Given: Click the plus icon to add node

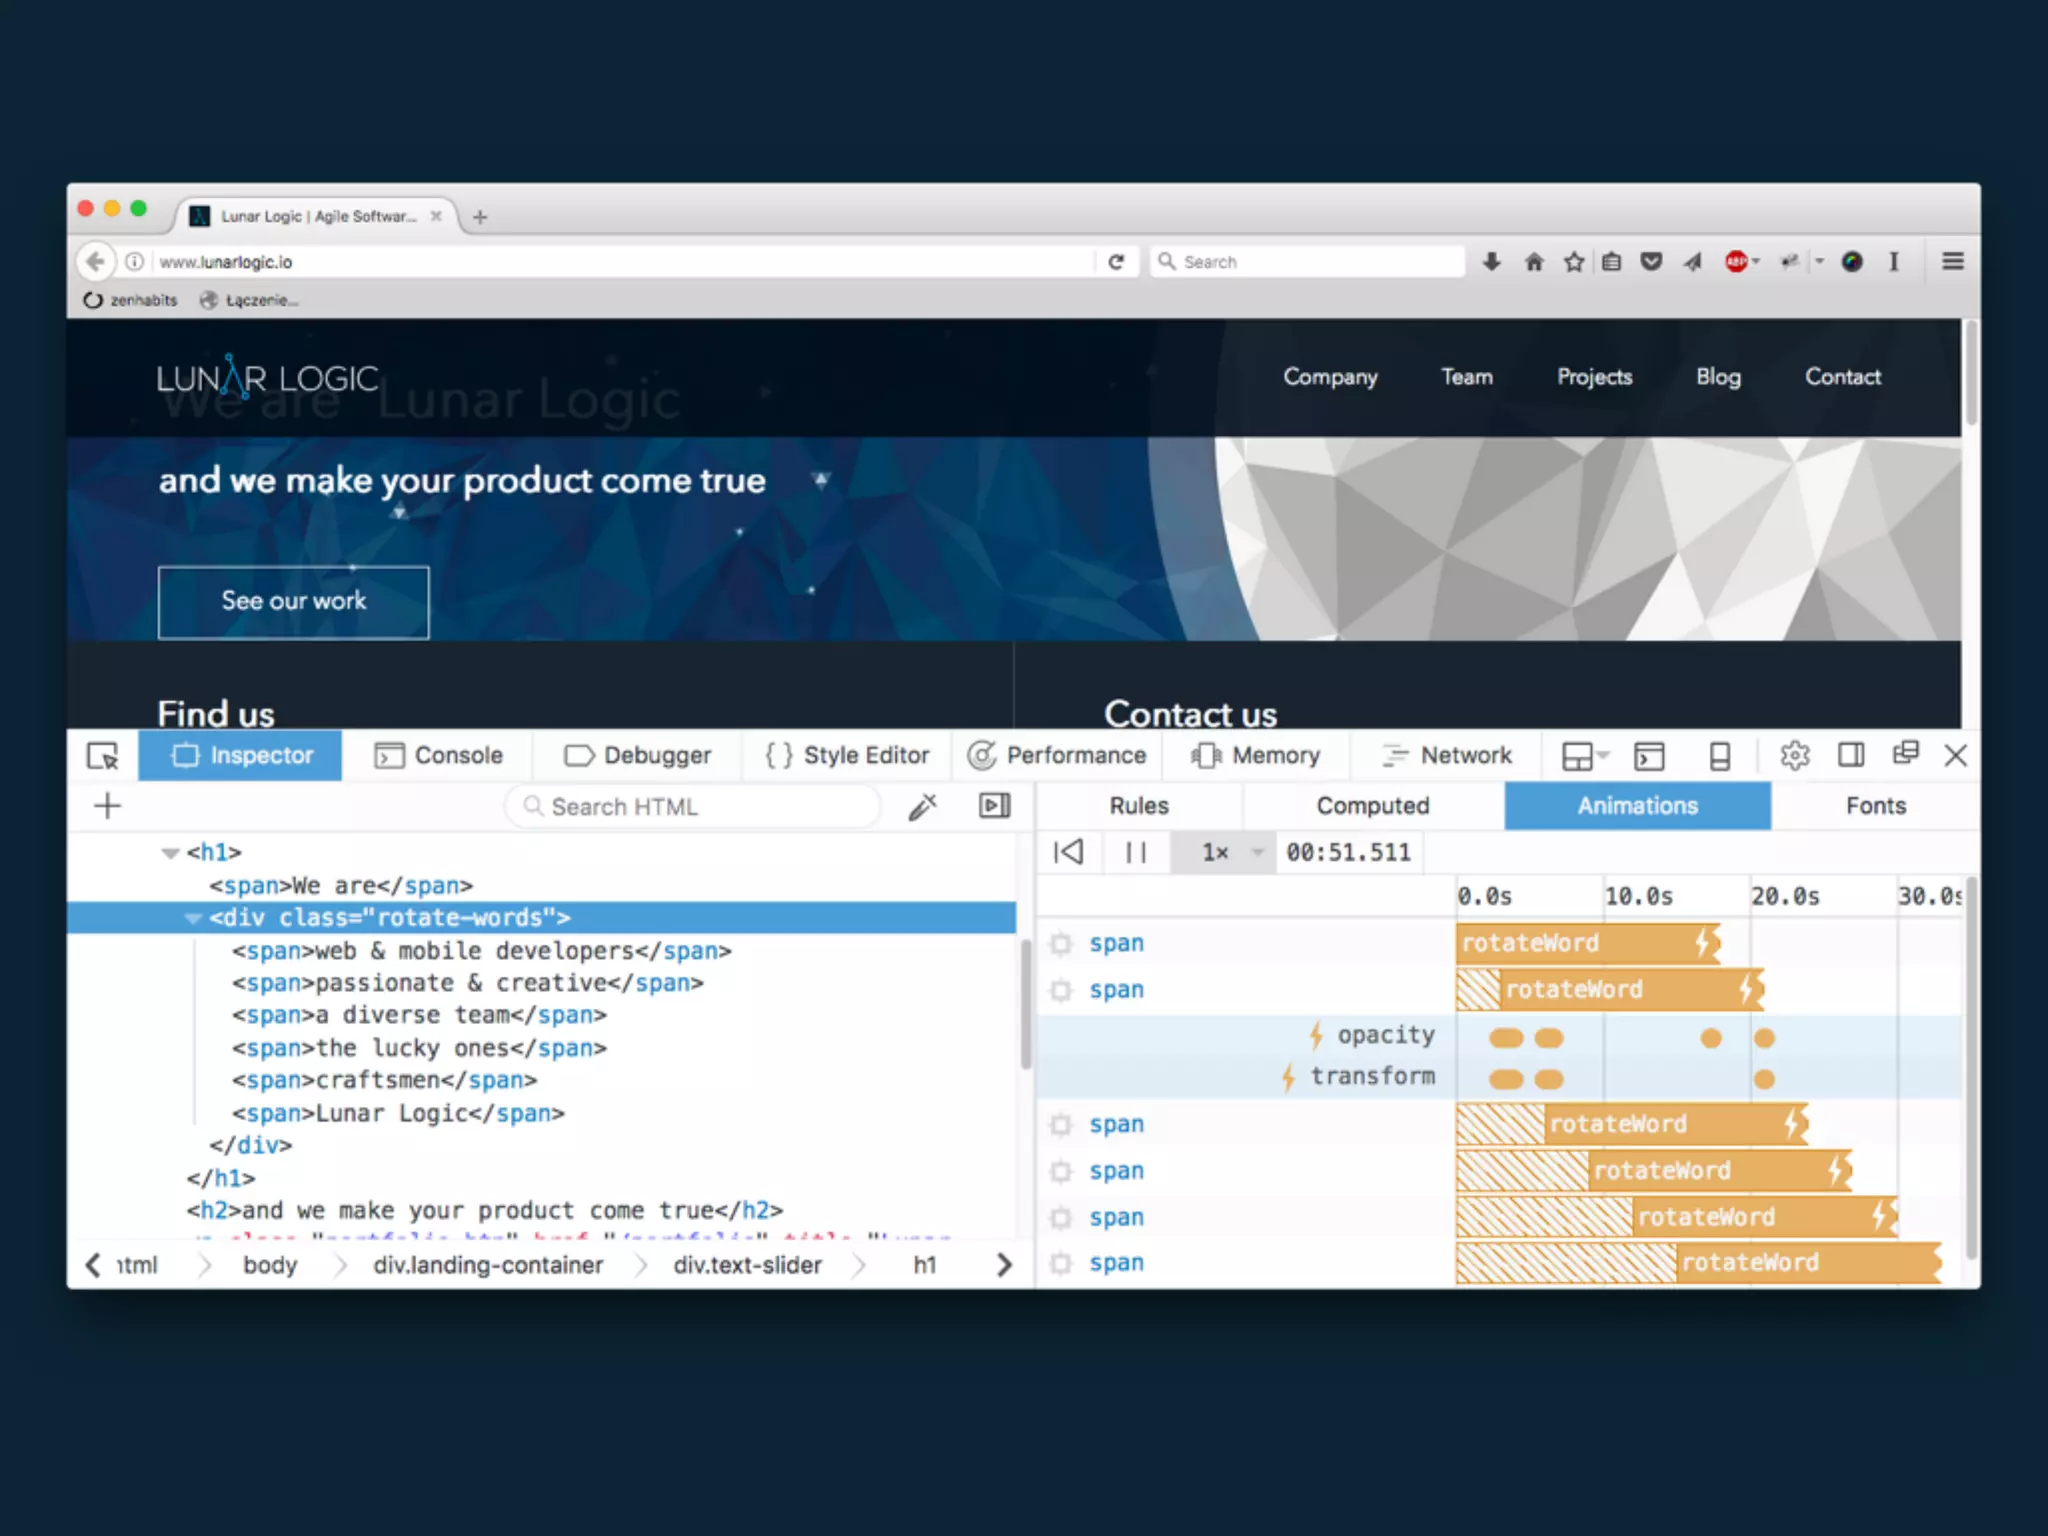Looking at the screenshot, I should (107, 806).
